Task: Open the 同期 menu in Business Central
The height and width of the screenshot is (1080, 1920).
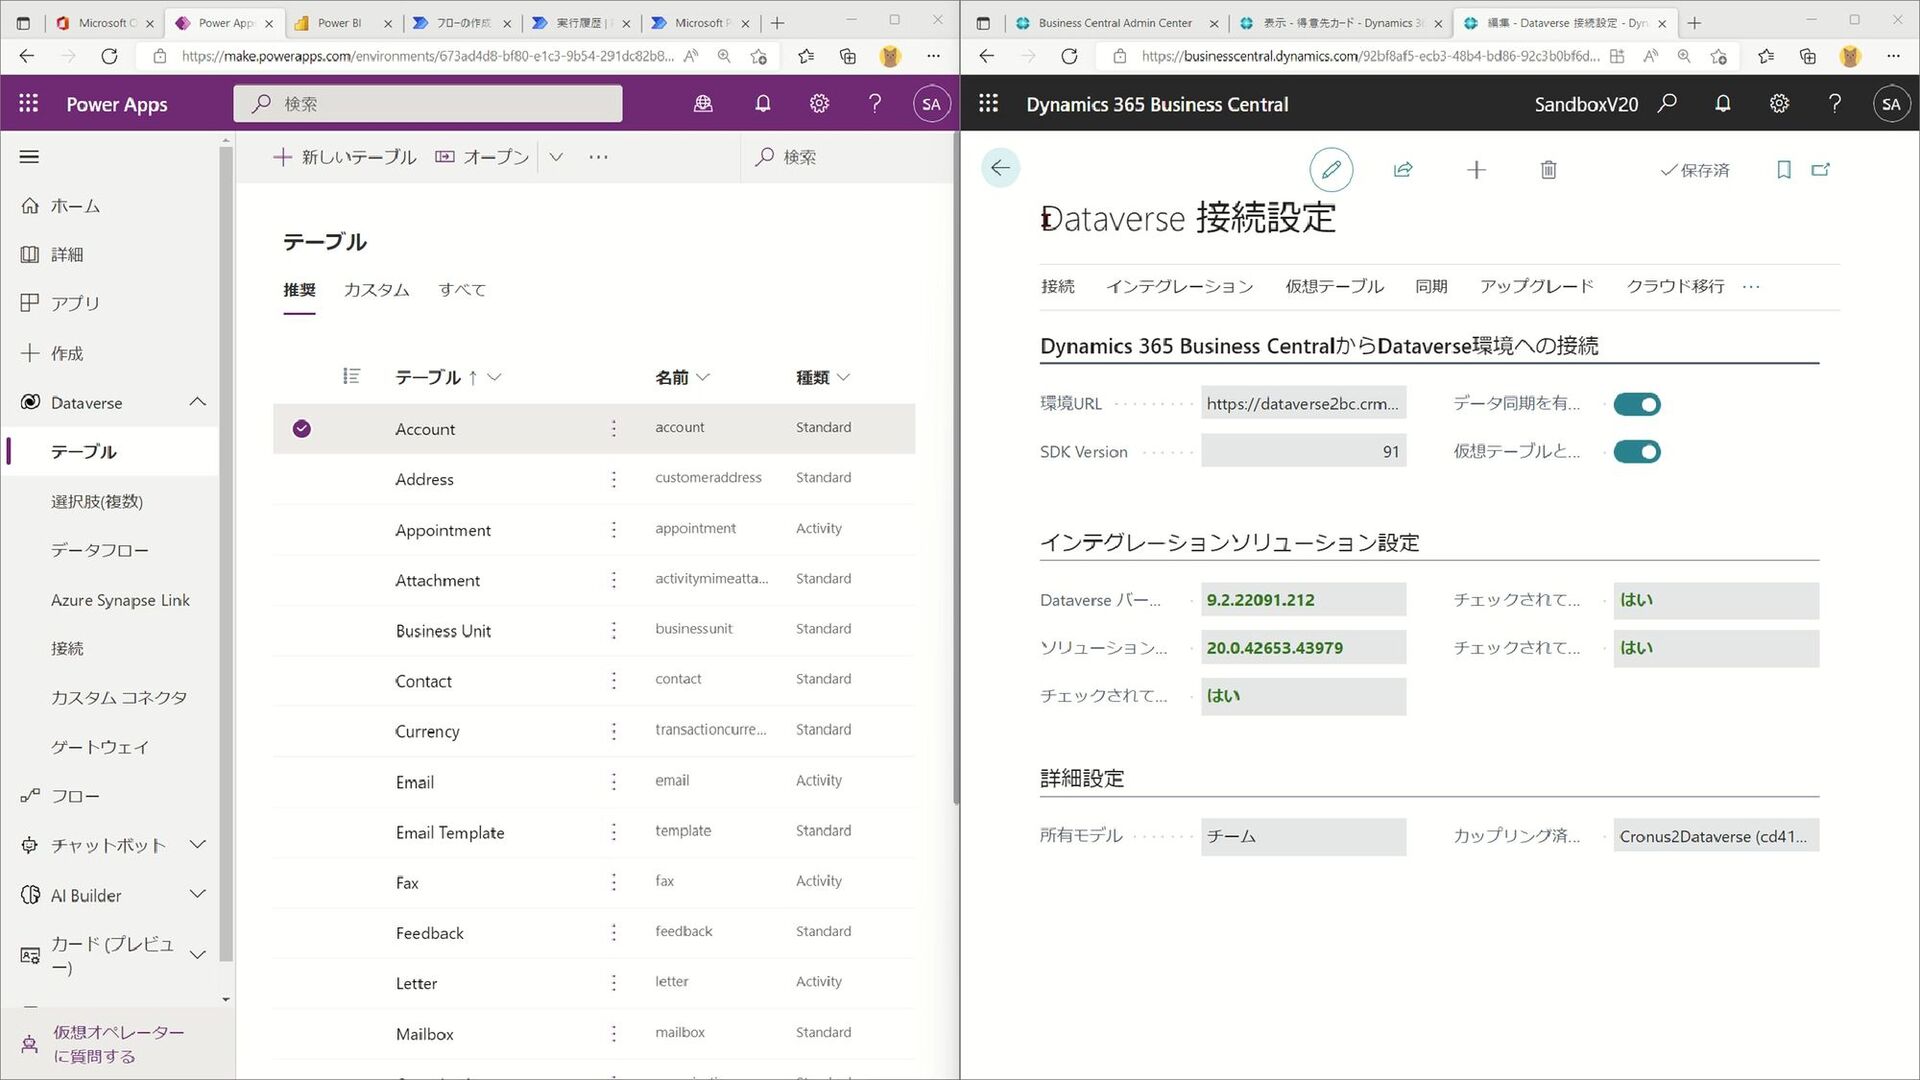Action: click(x=1431, y=287)
